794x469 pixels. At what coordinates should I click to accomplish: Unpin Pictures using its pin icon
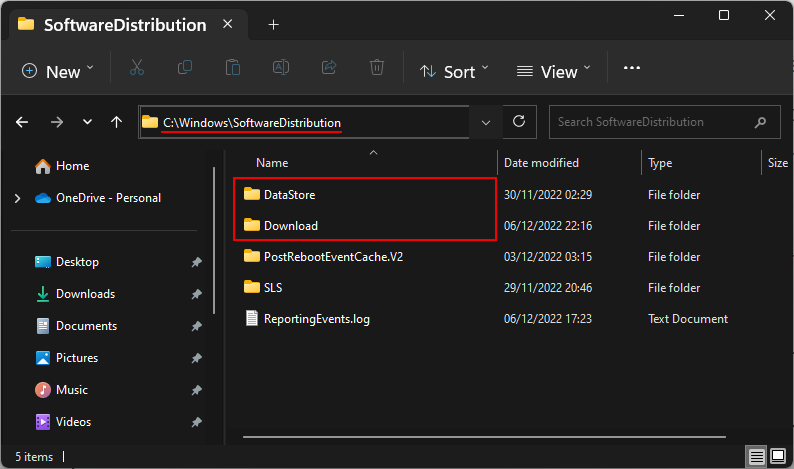click(x=196, y=358)
